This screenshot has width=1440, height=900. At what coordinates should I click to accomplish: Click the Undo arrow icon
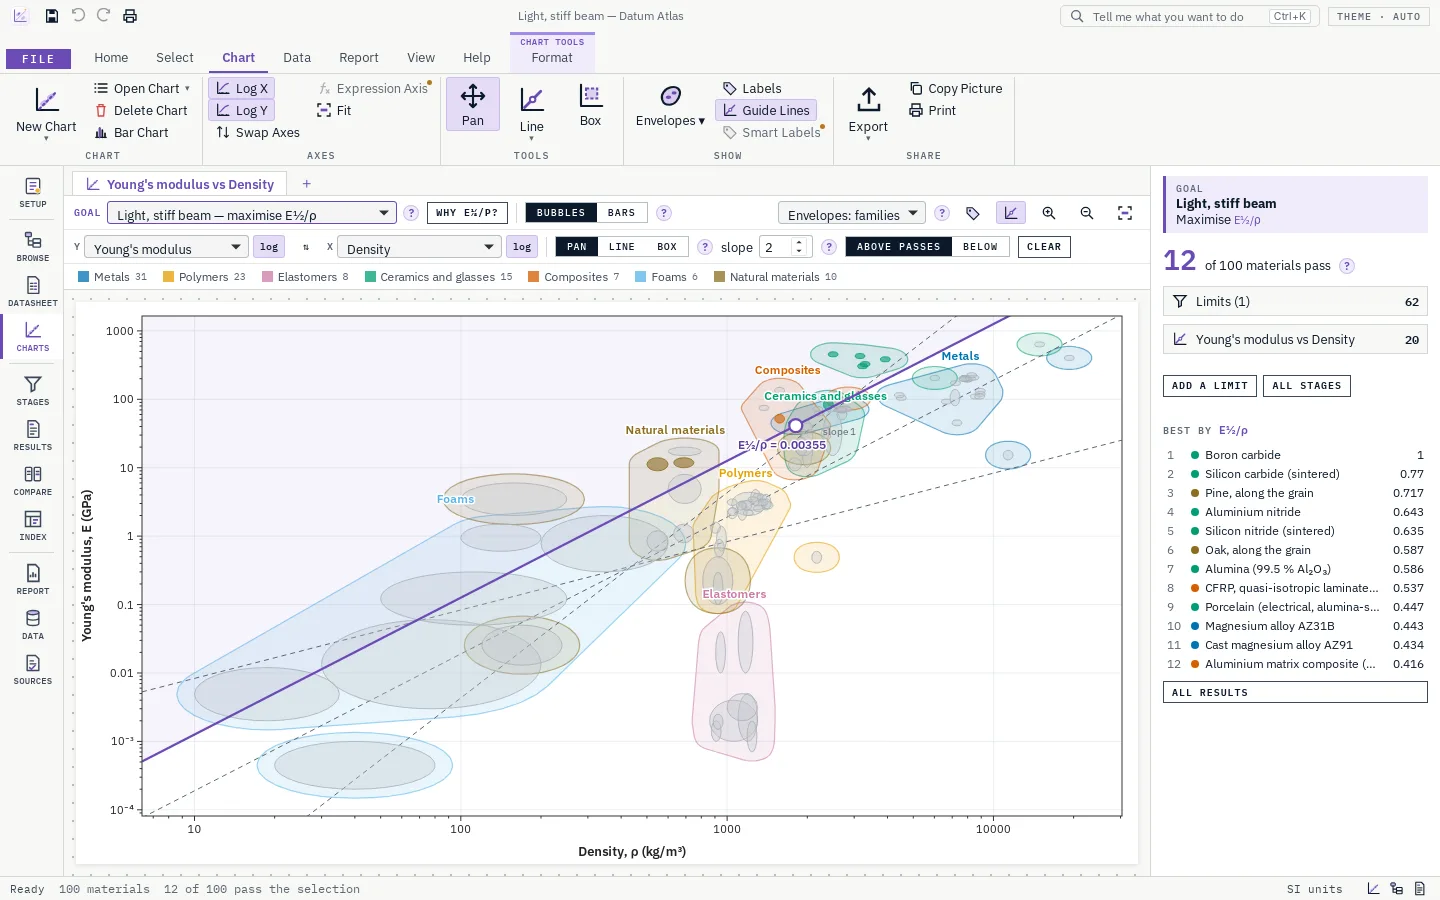click(78, 16)
